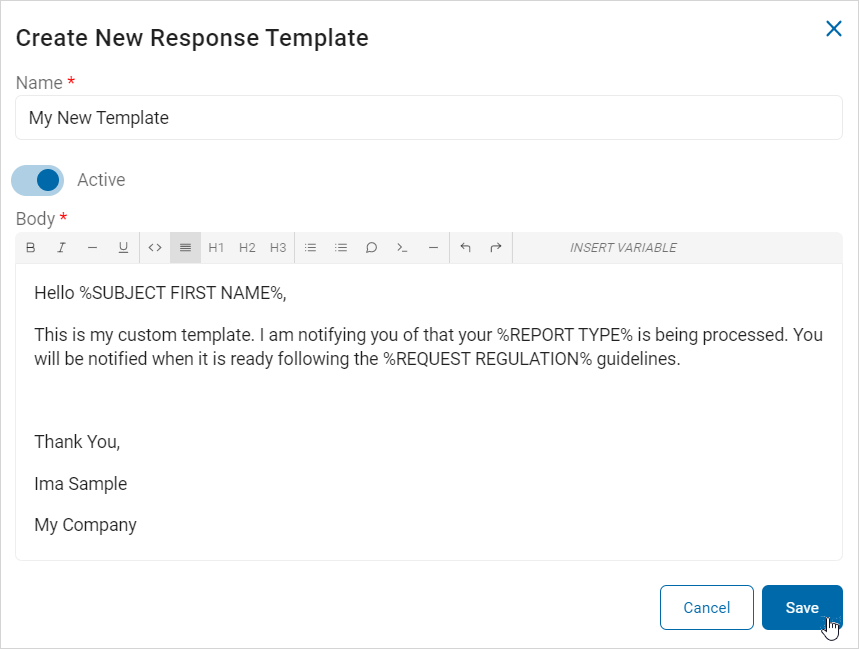Insert a code block
Viewport: 859px width, 649px height.
point(402,248)
